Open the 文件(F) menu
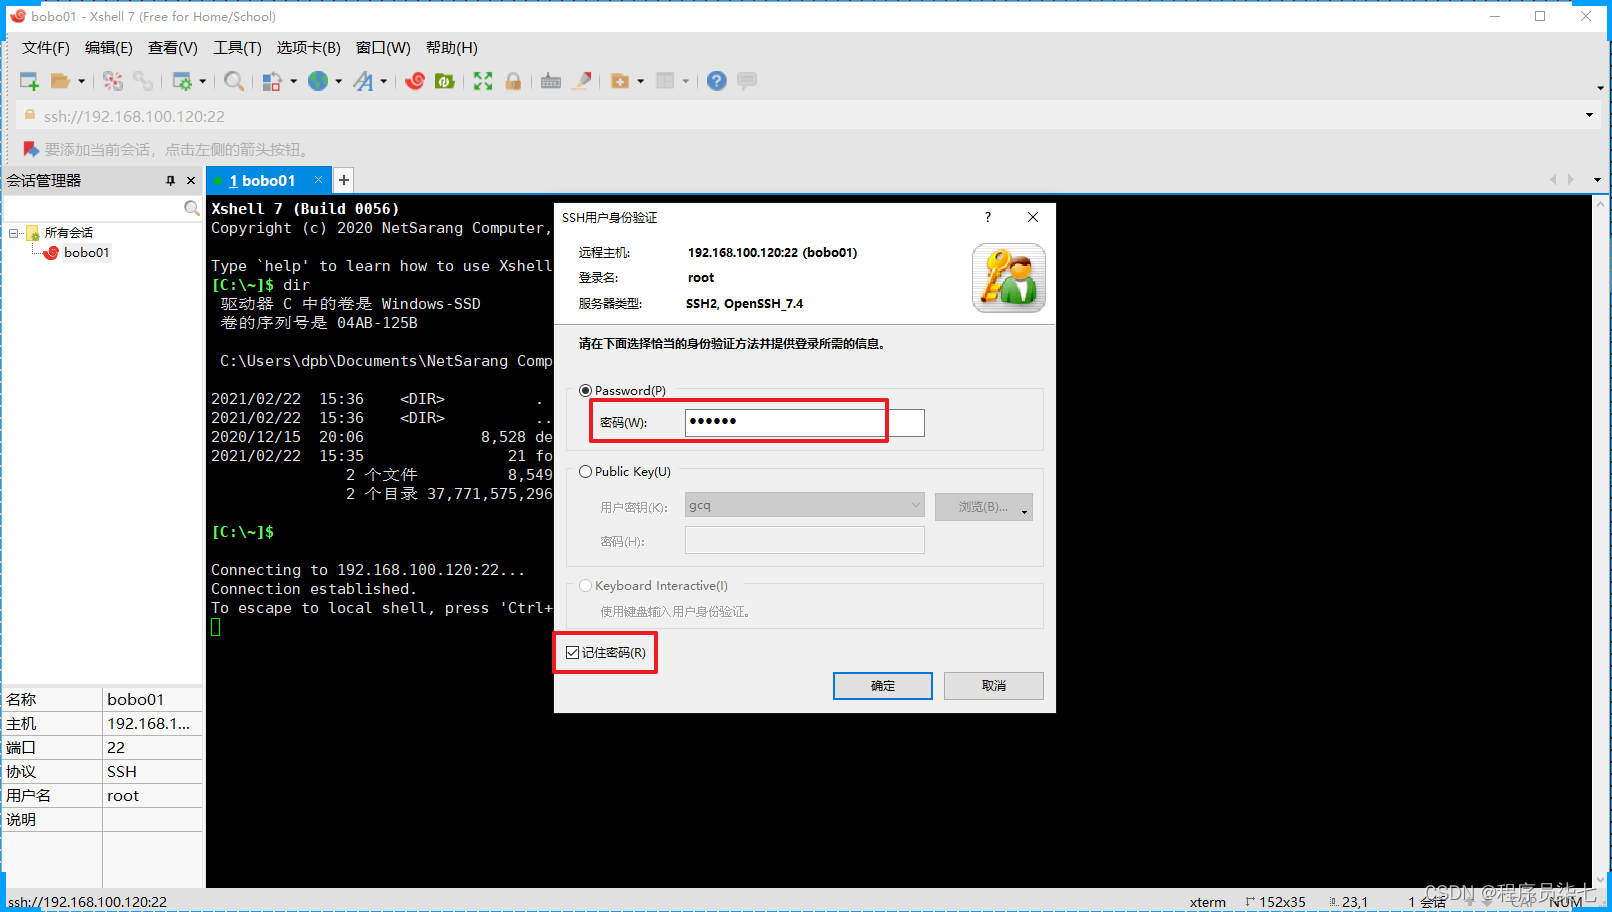 [x=46, y=48]
